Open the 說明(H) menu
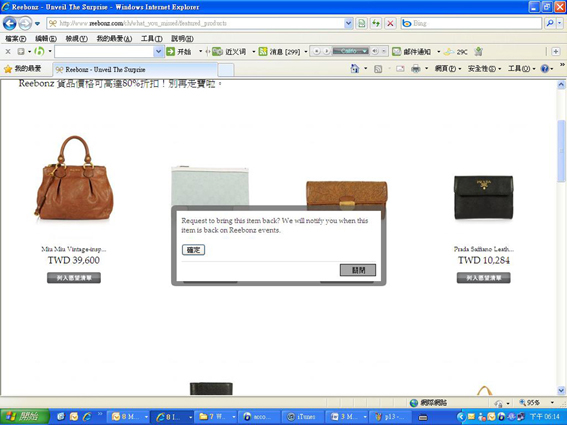This screenshot has width=567, height=425. pyautogui.click(x=182, y=38)
